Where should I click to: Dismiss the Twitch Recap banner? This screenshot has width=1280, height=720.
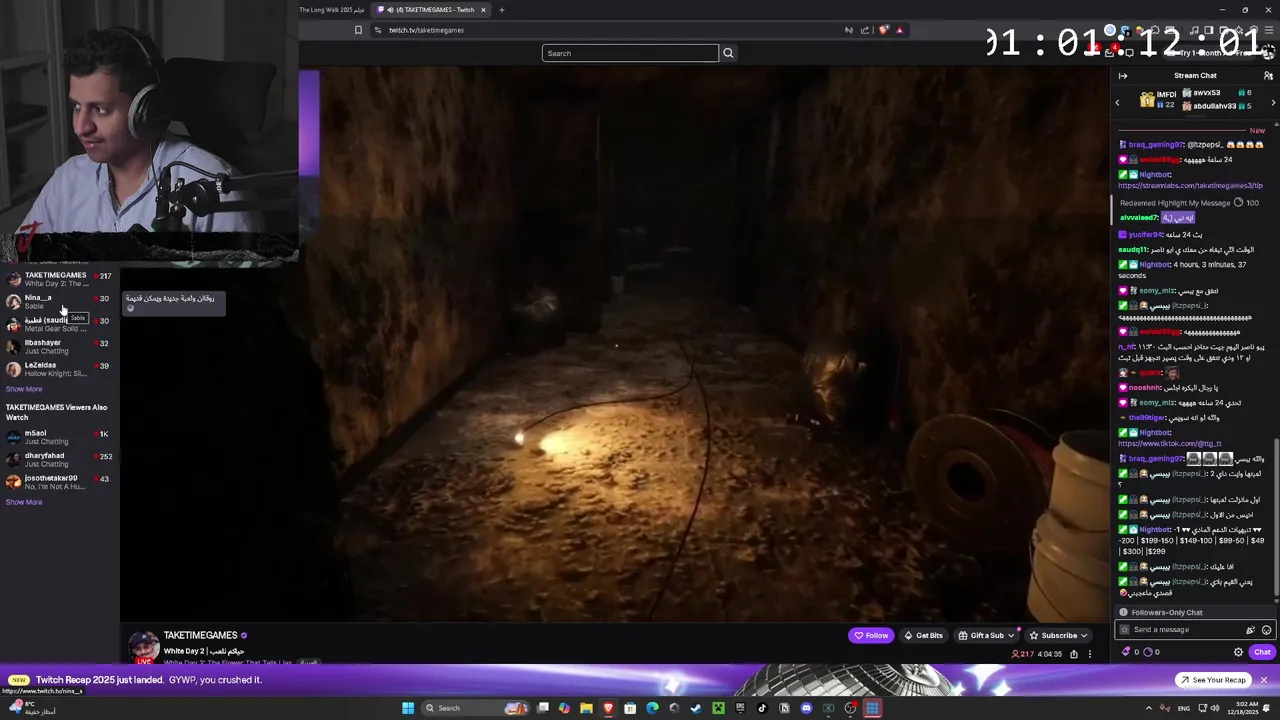(1263, 680)
